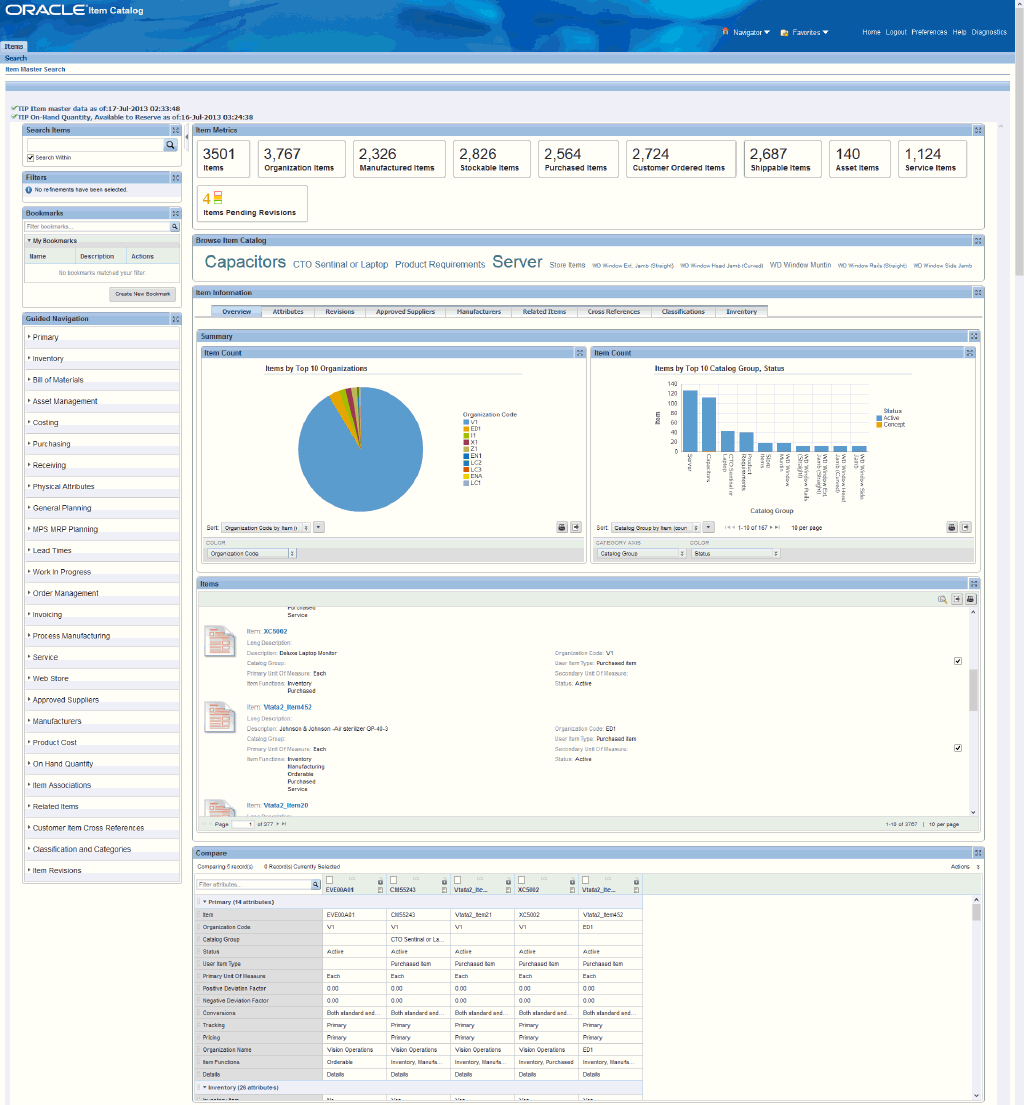
Task: Lock the CM55243 compare column
Action: pyautogui.click(x=444, y=882)
